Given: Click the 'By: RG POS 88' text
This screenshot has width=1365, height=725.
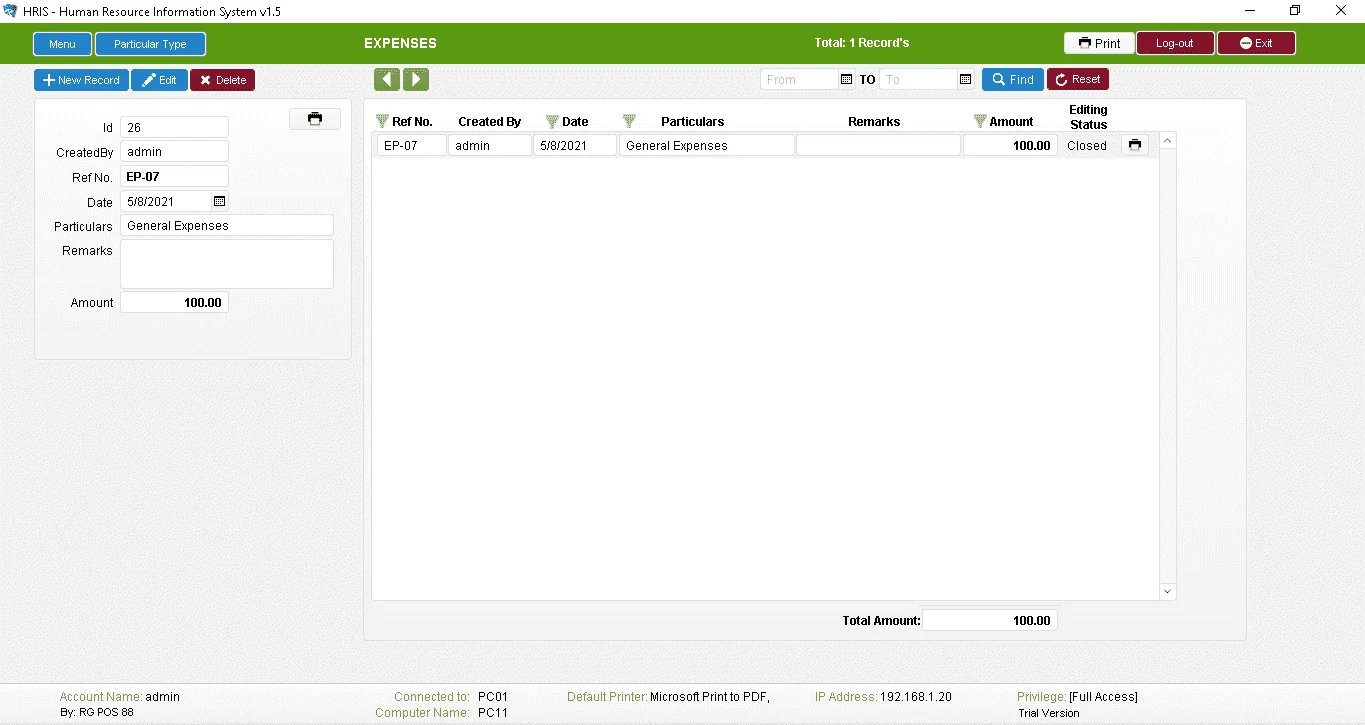Looking at the screenshot, I should click(x=97, y=713).
